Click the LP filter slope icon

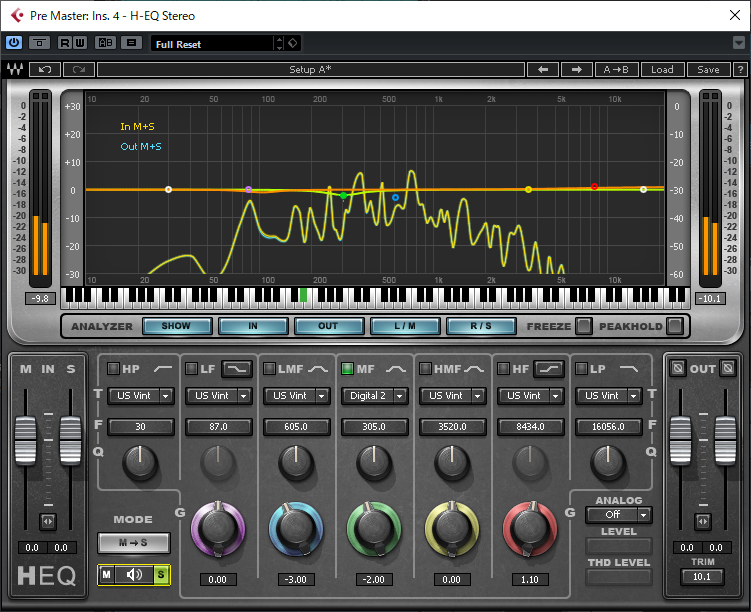click(629, 369)
